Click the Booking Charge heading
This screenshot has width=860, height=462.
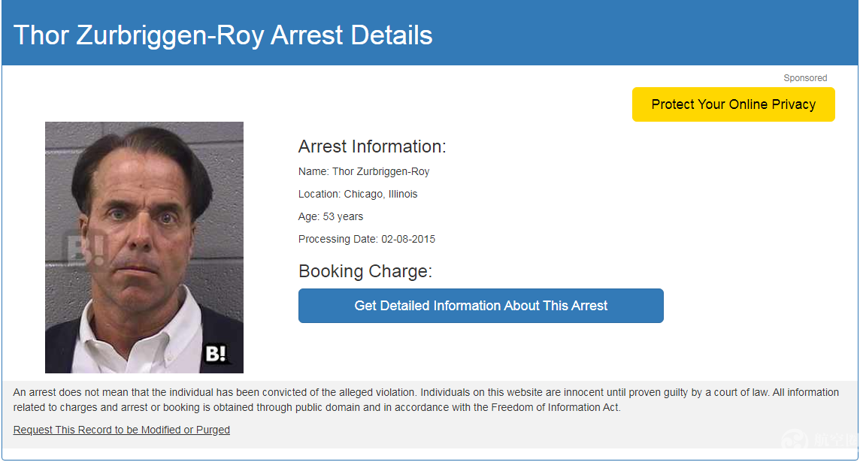(365, 271)
